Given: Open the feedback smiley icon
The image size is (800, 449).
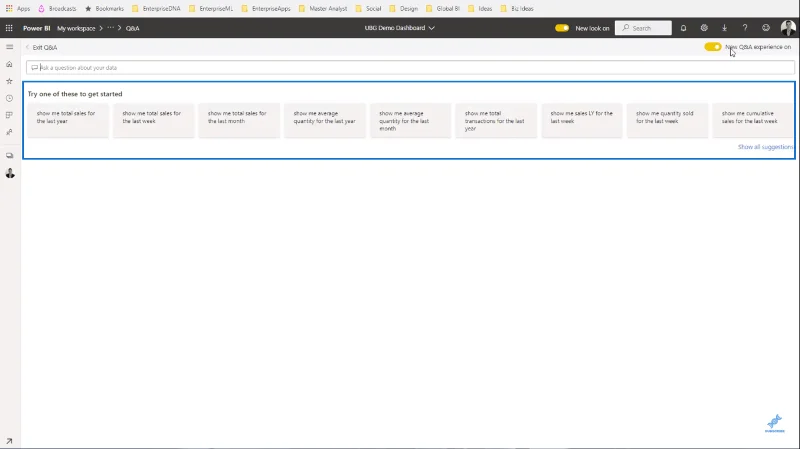Looking at the screenshot, I should click(x=766, y=28).
